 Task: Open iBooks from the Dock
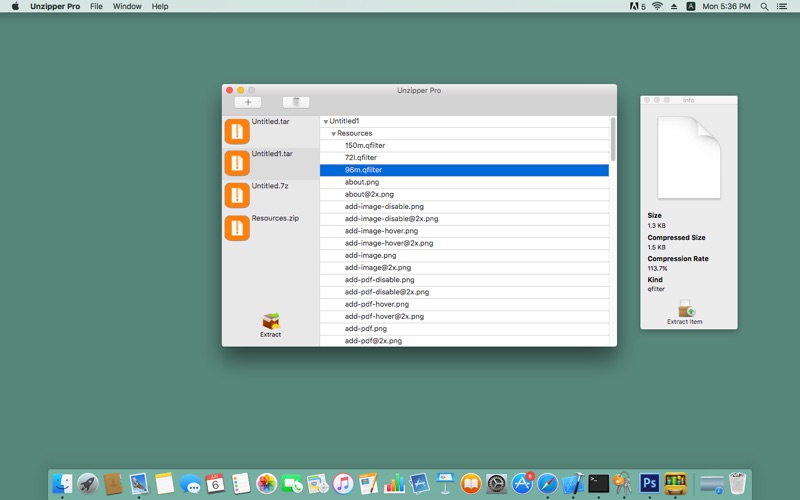point(470,483)
